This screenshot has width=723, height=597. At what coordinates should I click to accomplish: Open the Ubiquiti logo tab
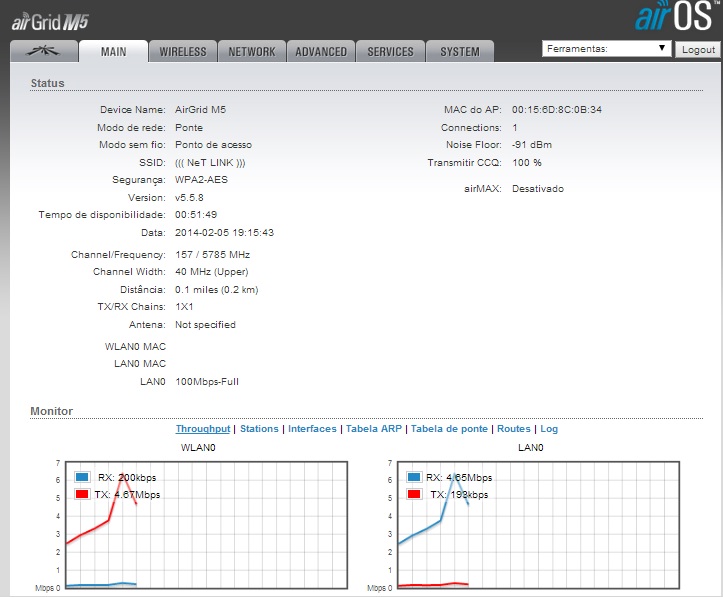coord(44,51)
